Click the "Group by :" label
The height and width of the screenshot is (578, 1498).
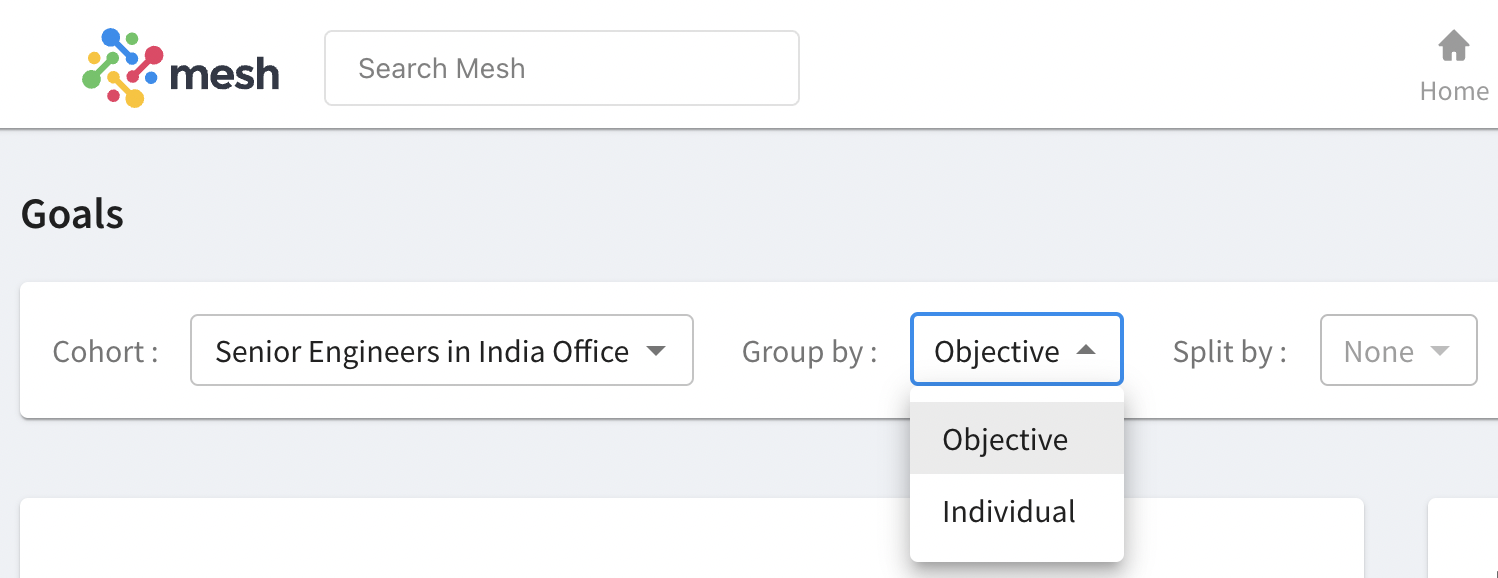809,352
